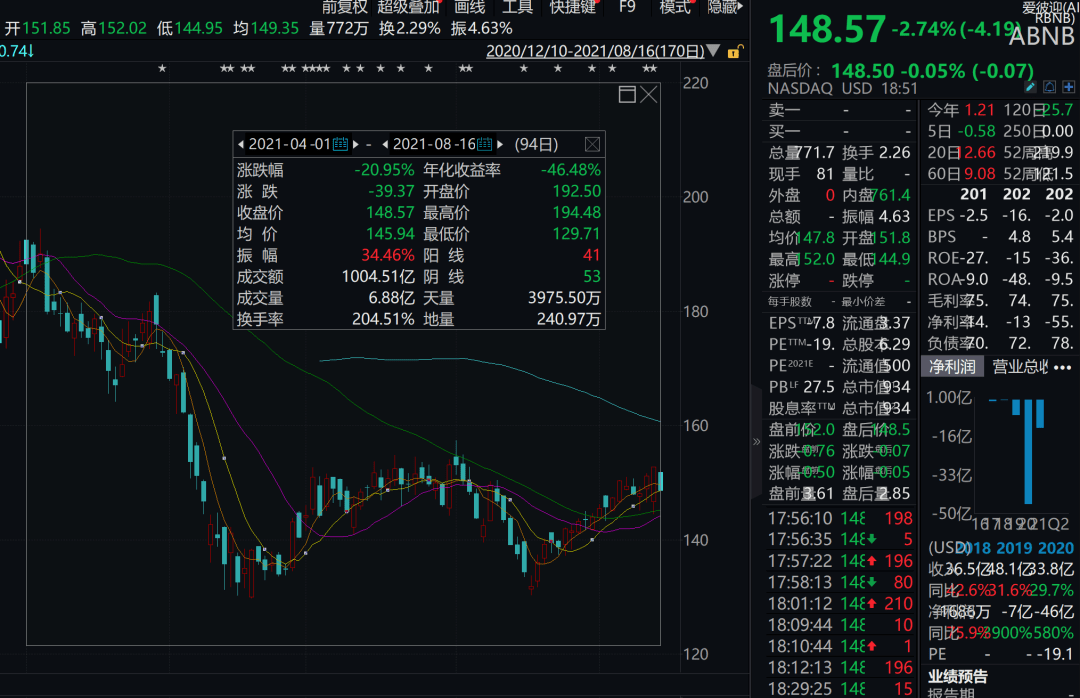Close the interval statistics popup
The image size is (1080, 698).
point(592,144)
